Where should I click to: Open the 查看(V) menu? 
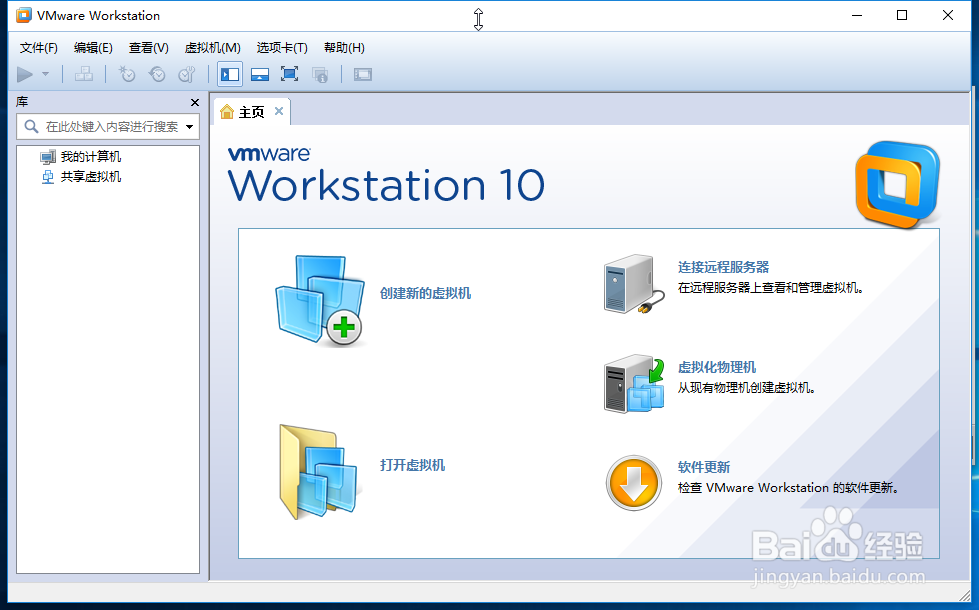click(149, 48)
